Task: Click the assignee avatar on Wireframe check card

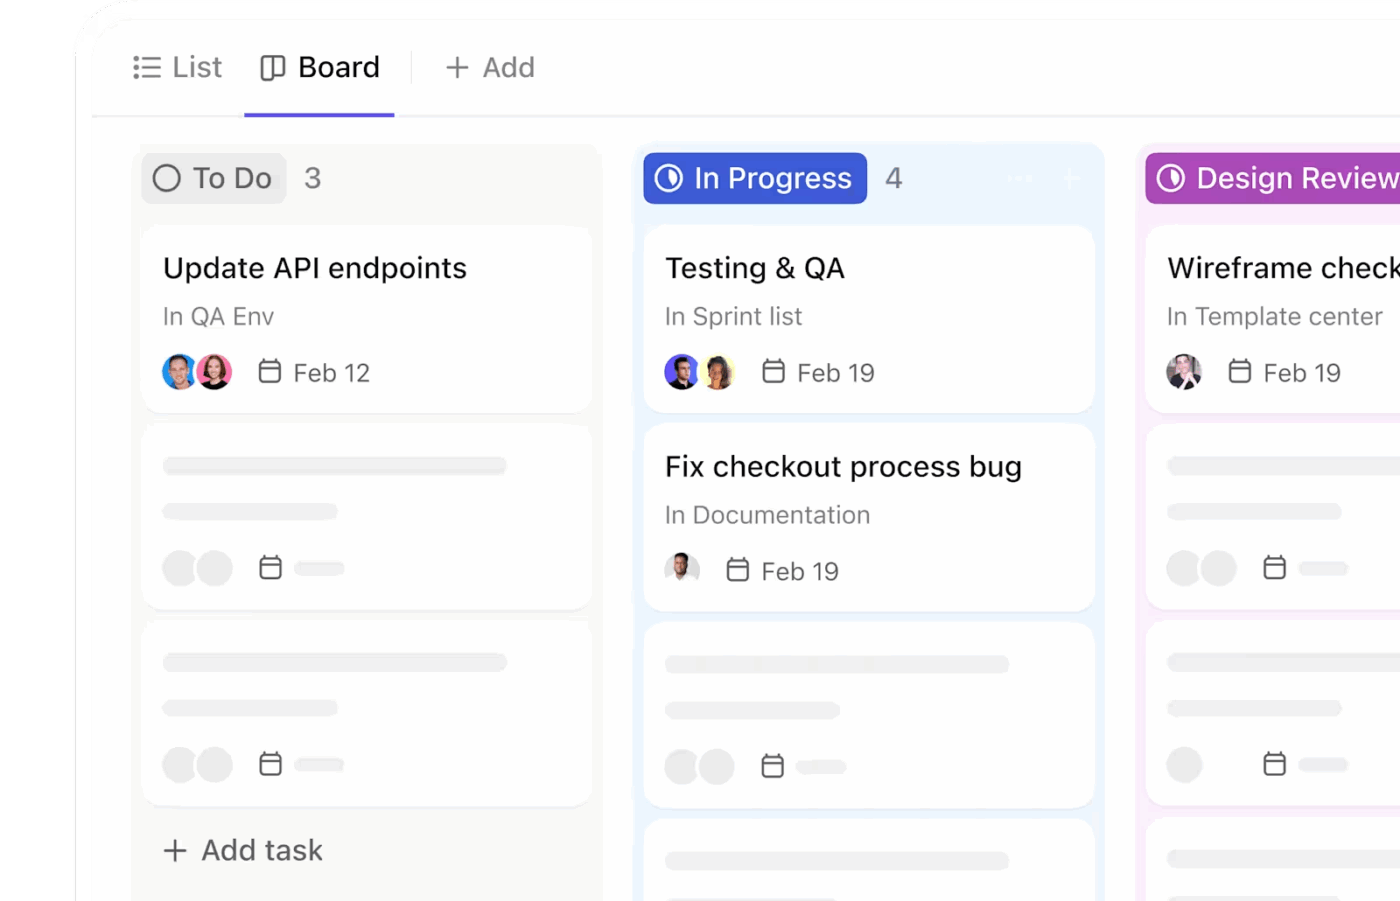Action: point(1184,371)
